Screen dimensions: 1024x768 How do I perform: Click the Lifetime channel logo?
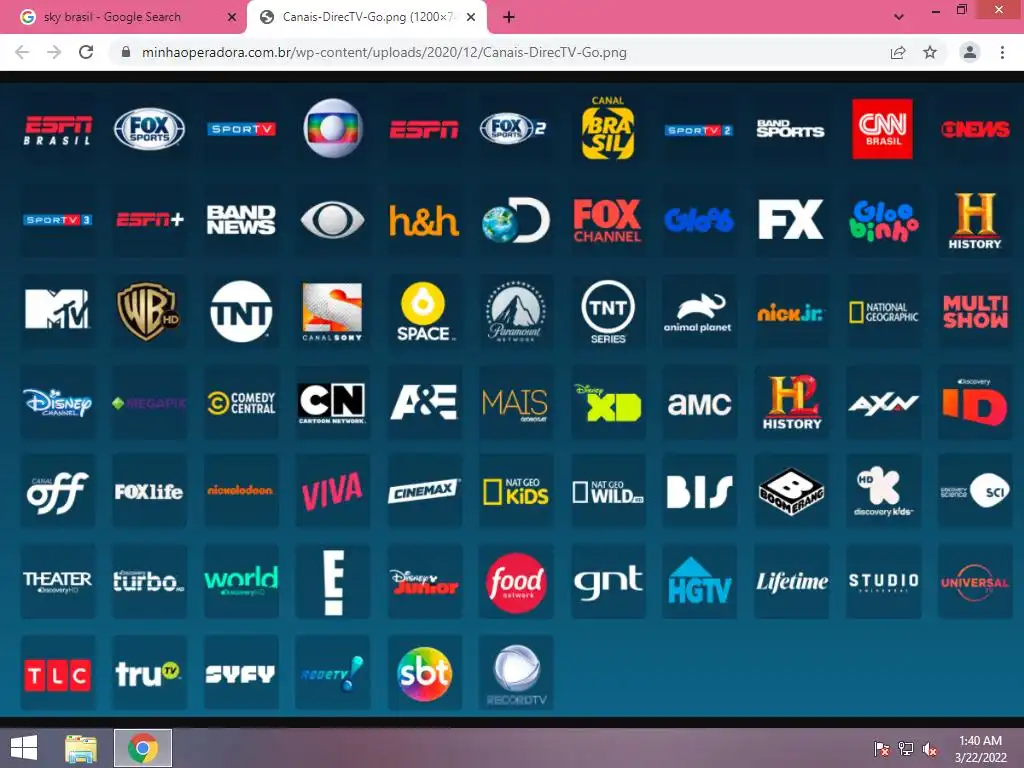coord(792,581)
